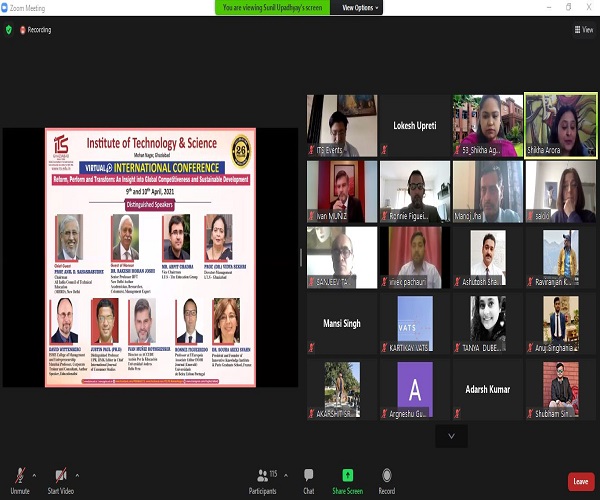Viewport: 600px width, 500px height.
Task: Click the Start Video camera icon
Action: point(61,475)
